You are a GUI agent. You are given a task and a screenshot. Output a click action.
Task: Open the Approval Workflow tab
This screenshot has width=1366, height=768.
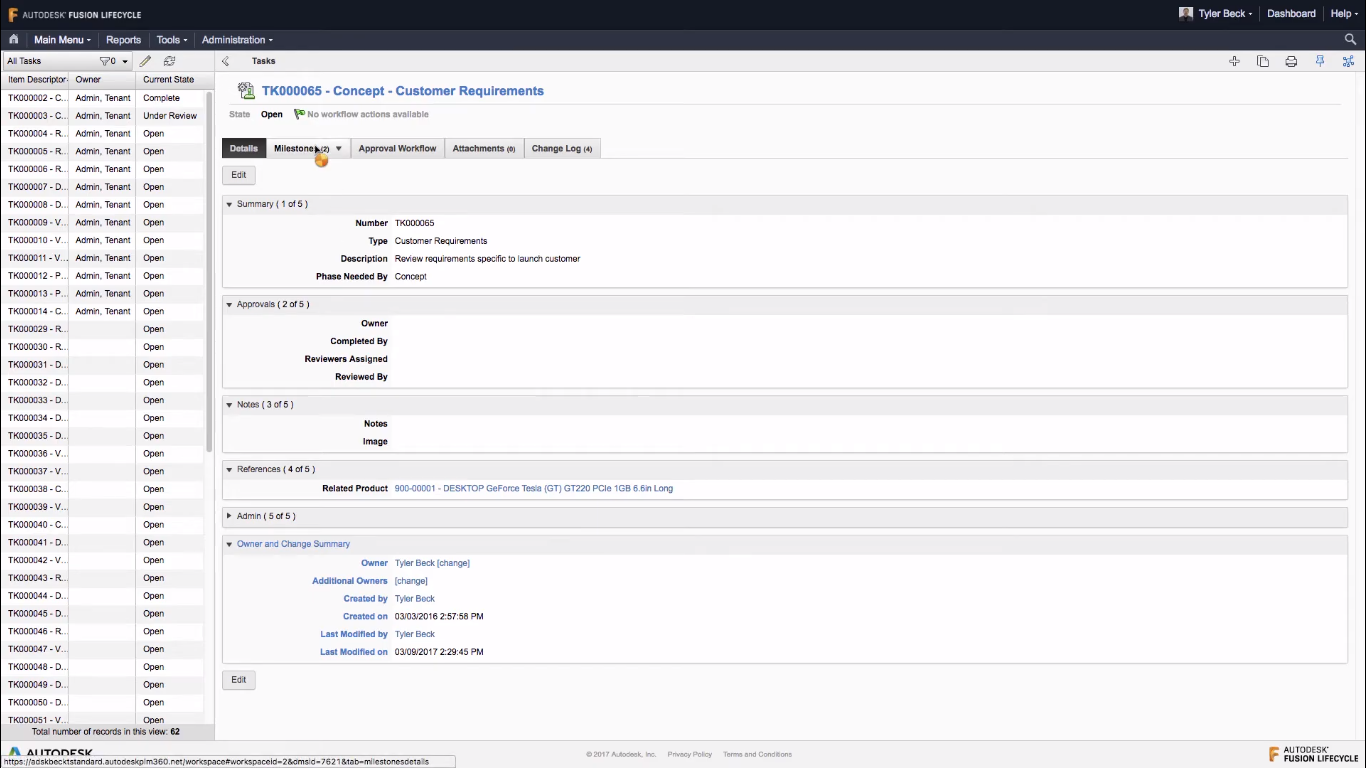[397, 149]
